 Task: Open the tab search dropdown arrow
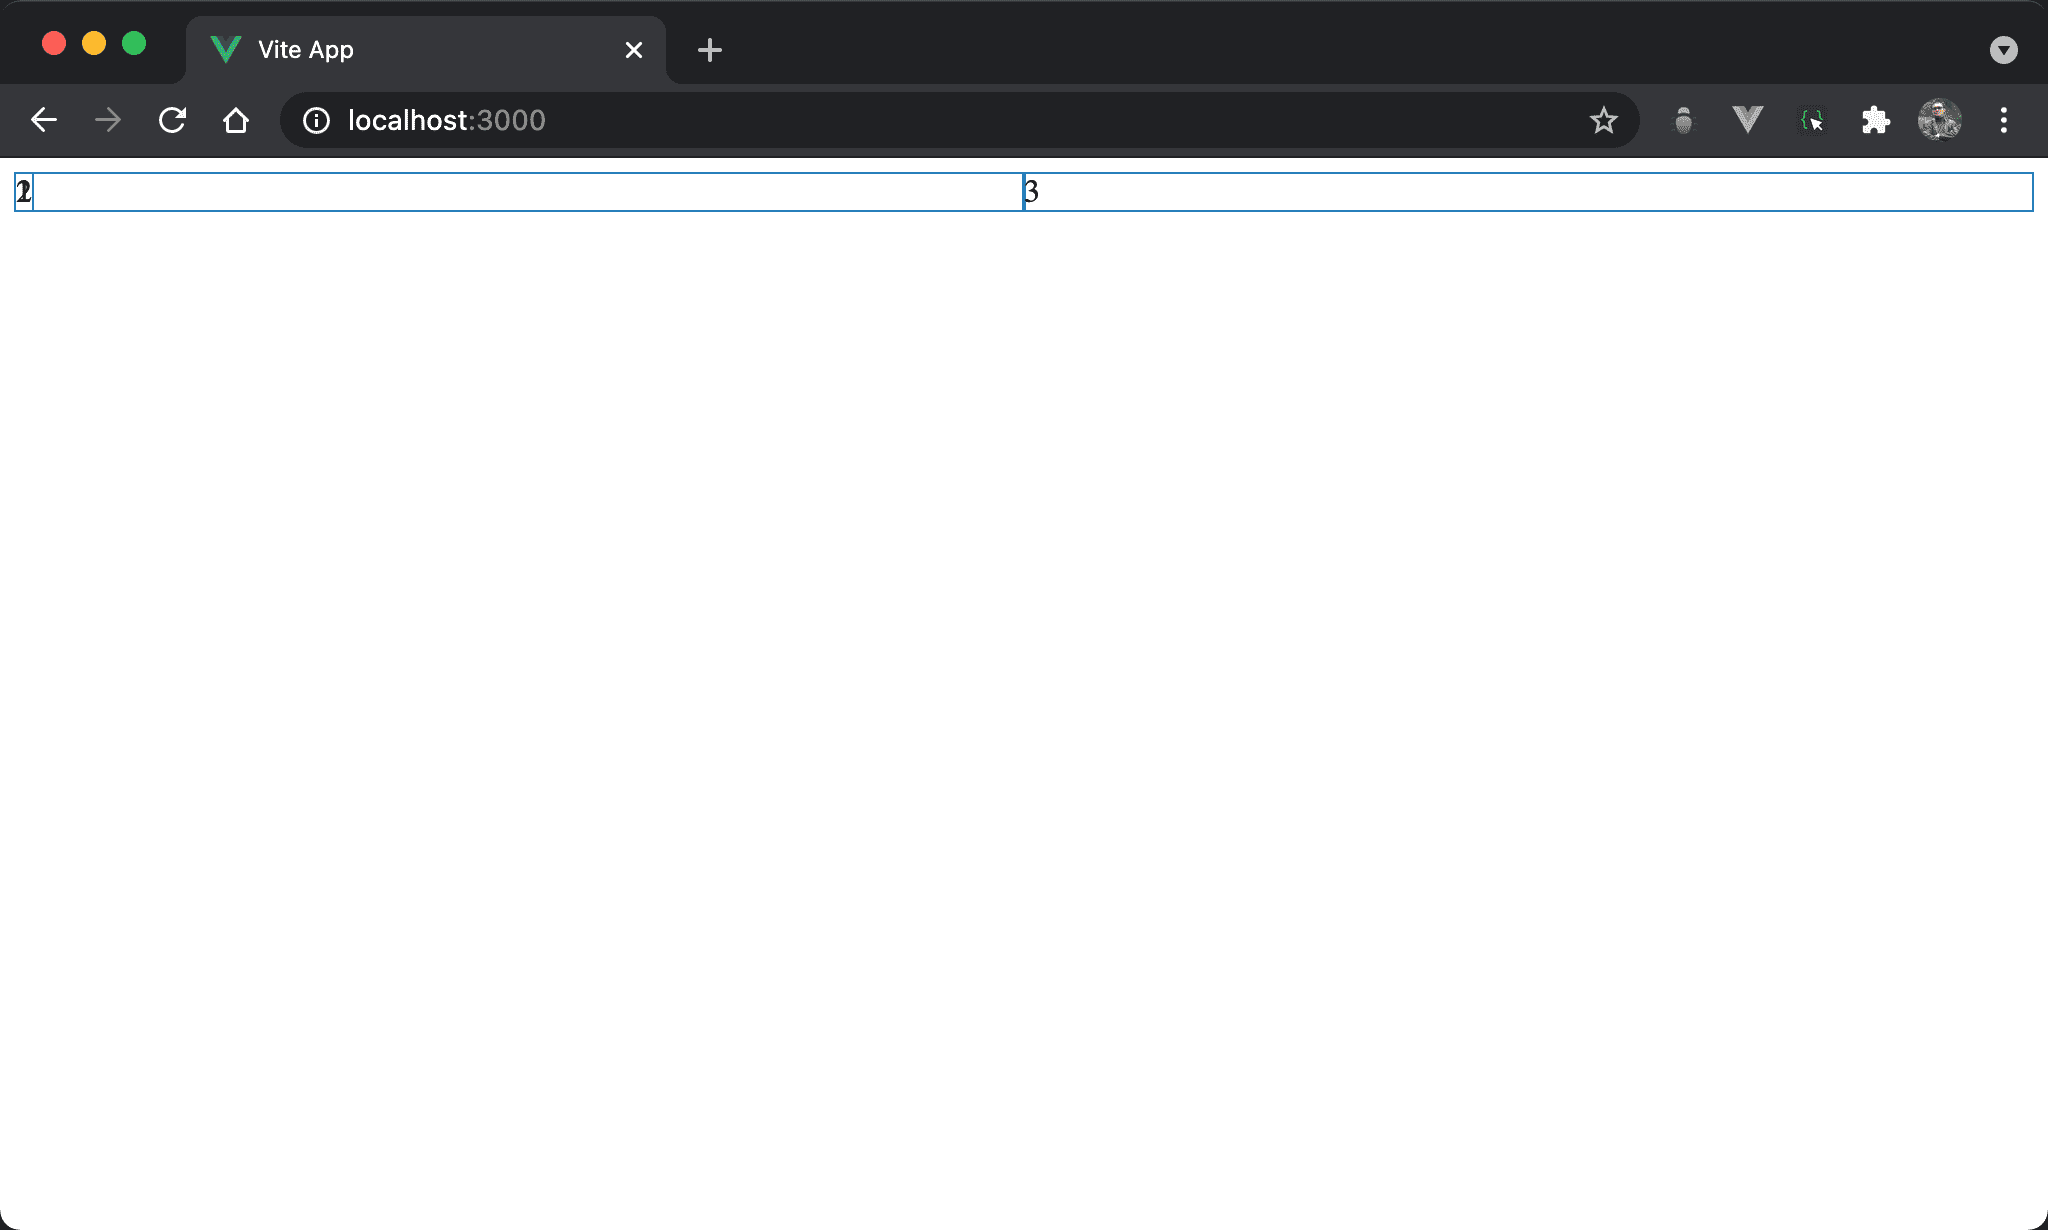point(2003,50)
